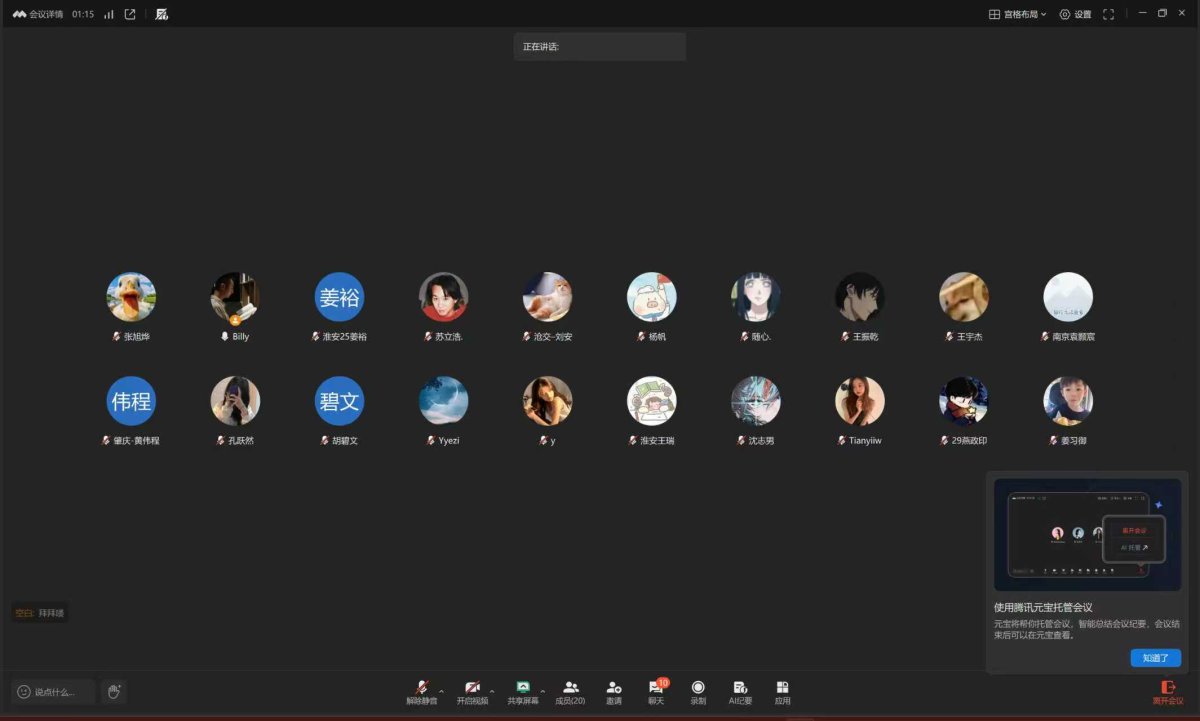Click the red 离开会议 leave button
The image size is (1200, 721).
pyautogui.click(x=1168, y=692)
